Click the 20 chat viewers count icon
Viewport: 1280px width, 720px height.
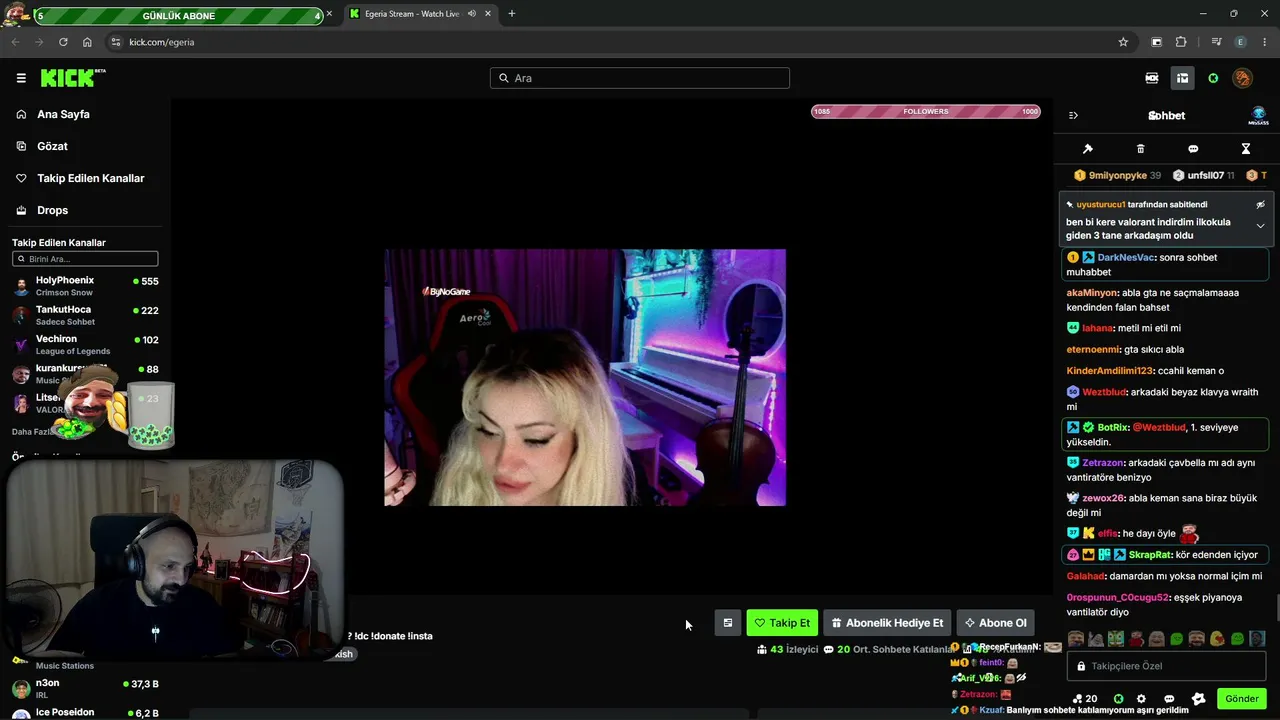(1084, 699)
